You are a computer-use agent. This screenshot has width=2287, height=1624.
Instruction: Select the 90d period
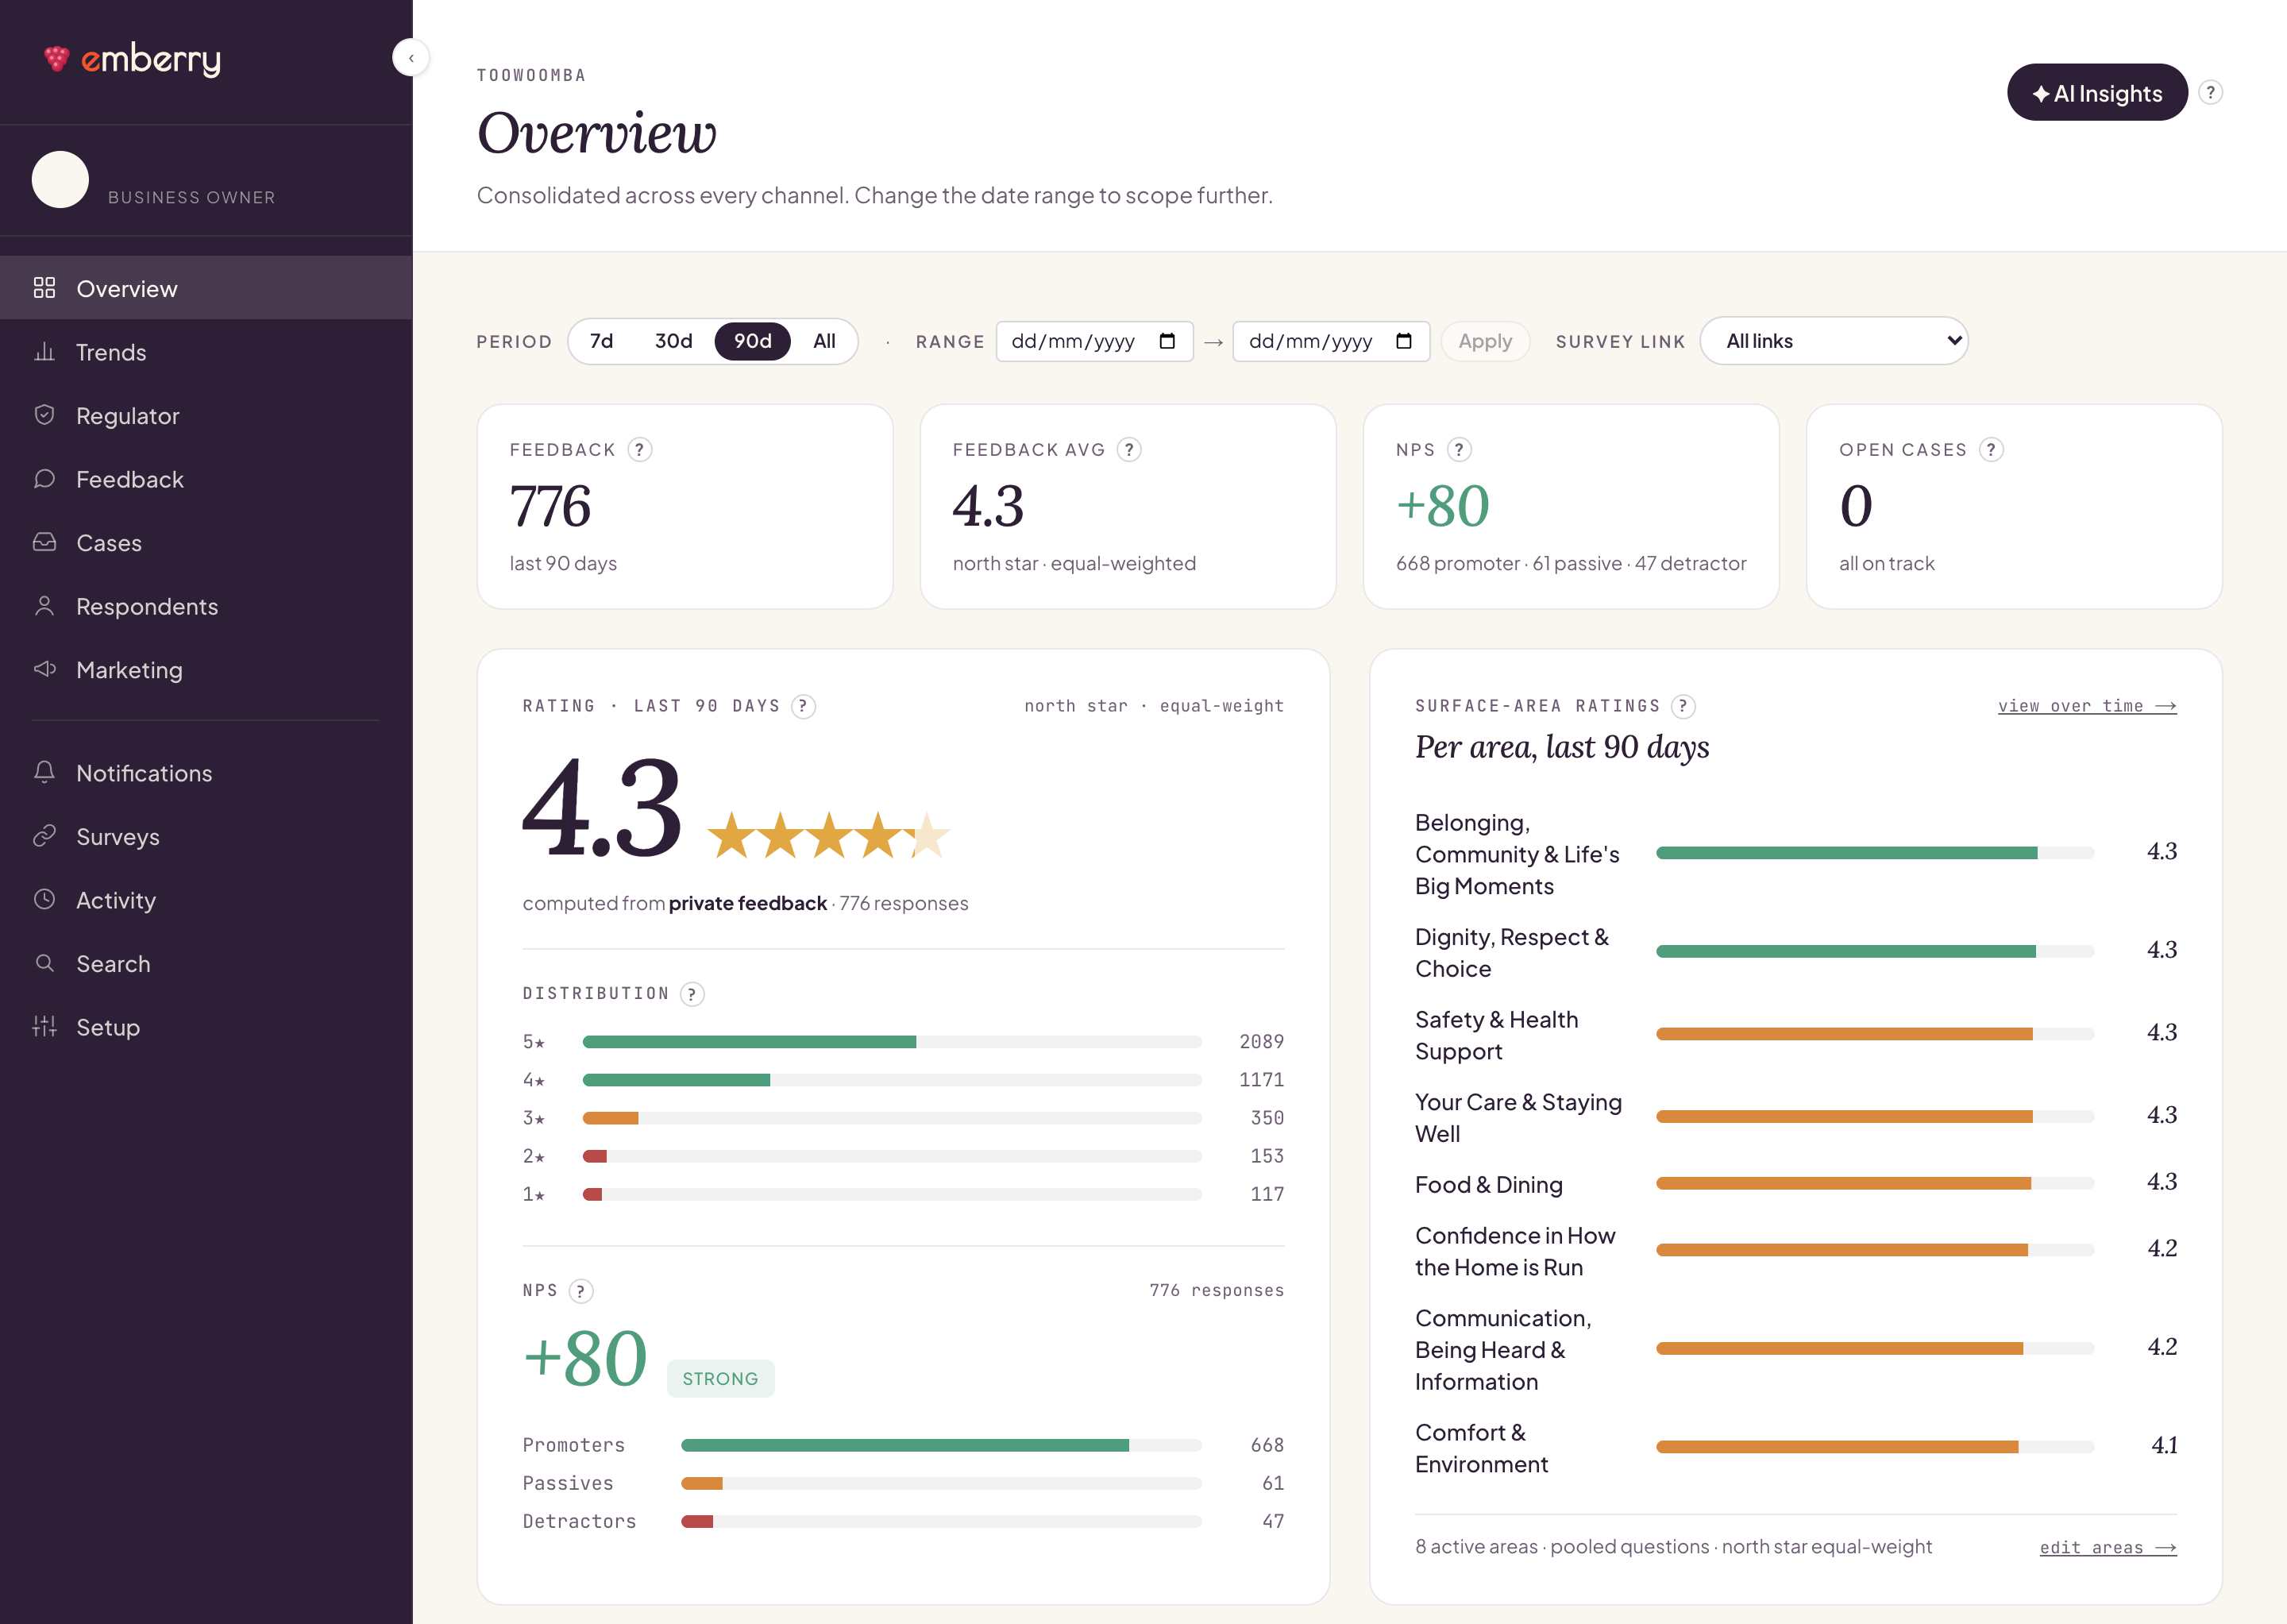tap(752, 341)
